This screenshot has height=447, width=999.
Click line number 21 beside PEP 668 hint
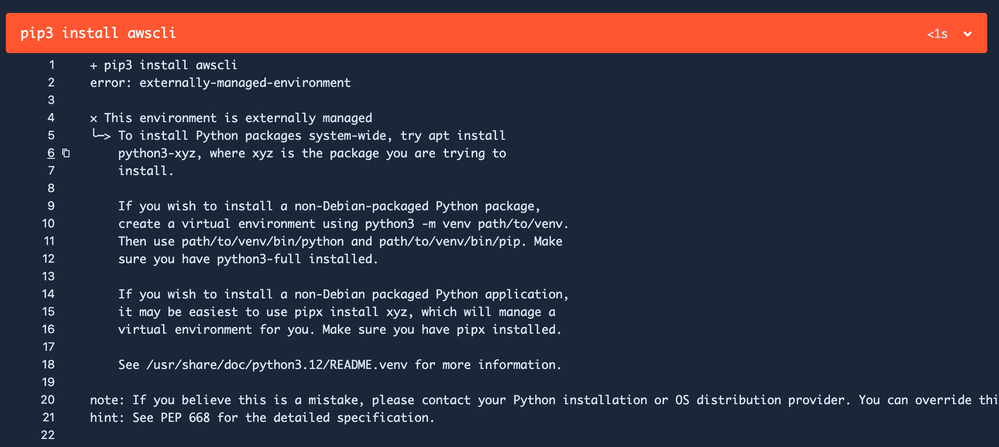48,418
